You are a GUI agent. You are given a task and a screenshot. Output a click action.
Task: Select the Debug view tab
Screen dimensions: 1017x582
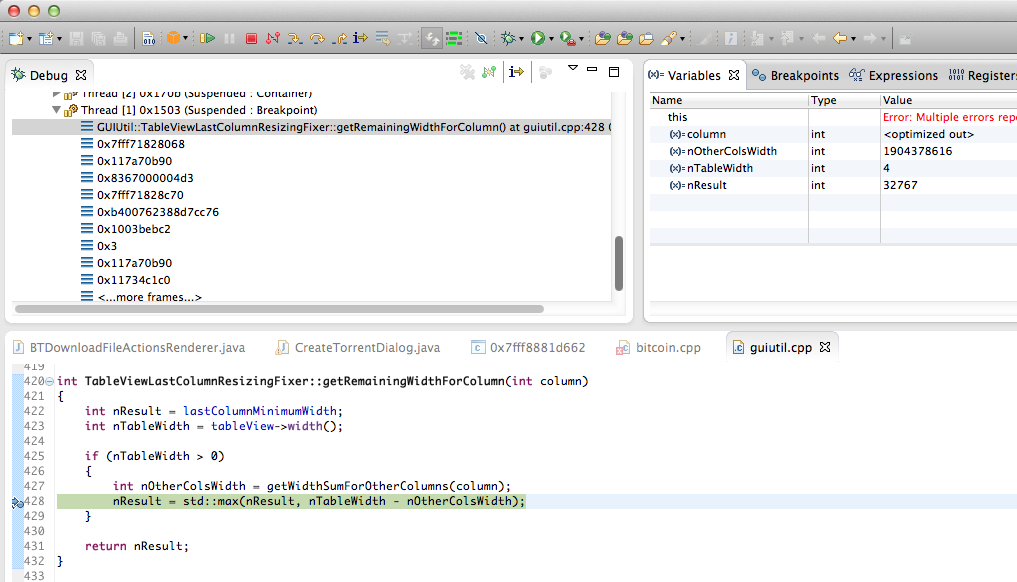pos(49,75)
